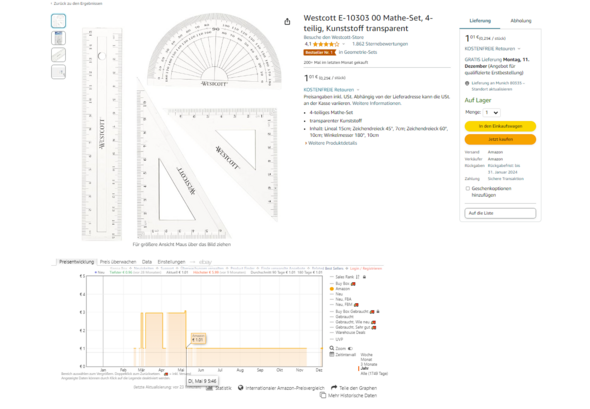590x409 pixels.
Task: Expand KOSTENFREIE Retouren in buy box
Action: pos(493,49)
